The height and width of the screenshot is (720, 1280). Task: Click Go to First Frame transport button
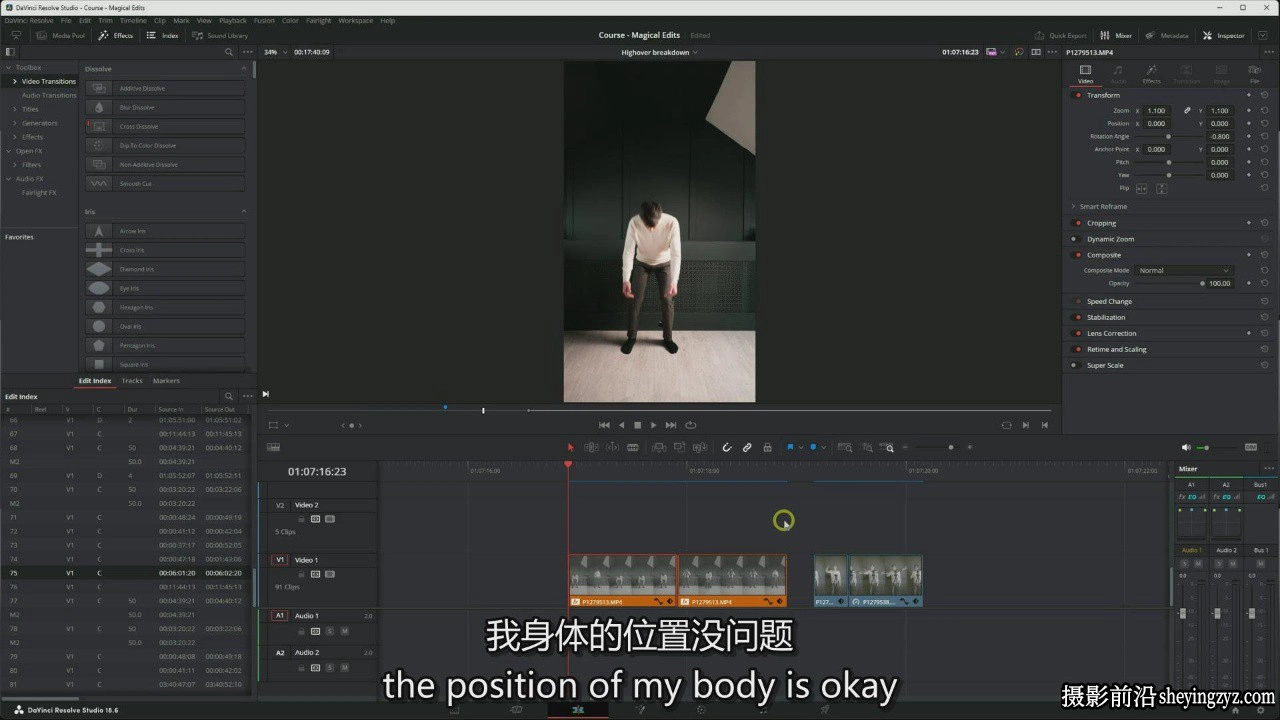604,425
